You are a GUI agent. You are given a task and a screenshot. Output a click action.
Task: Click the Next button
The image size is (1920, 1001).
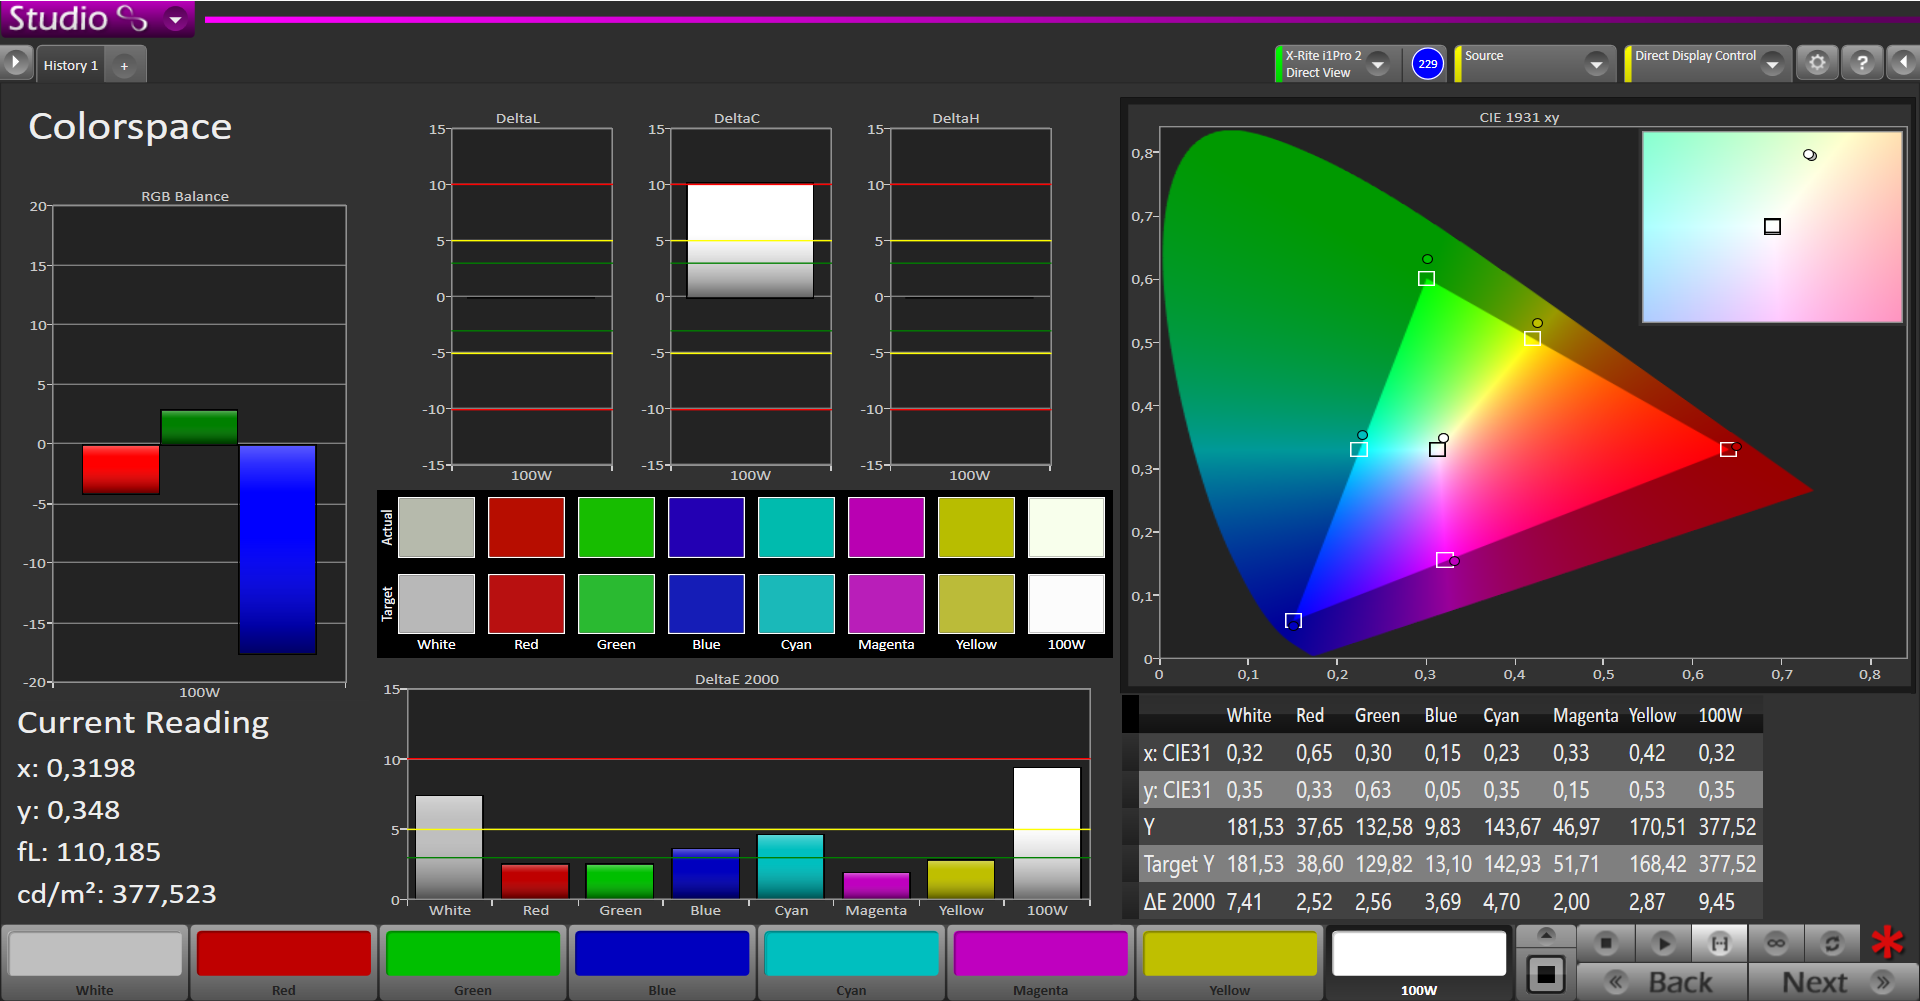1832,982
